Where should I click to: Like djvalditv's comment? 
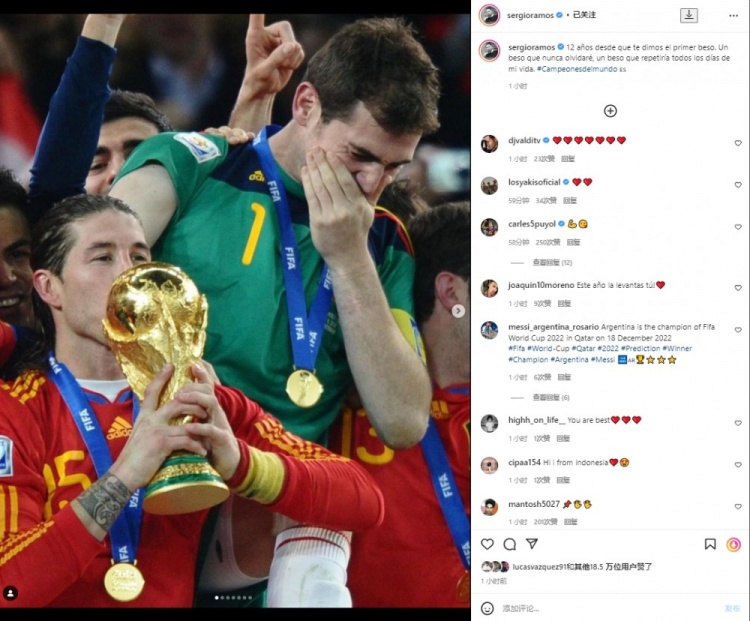738,143
